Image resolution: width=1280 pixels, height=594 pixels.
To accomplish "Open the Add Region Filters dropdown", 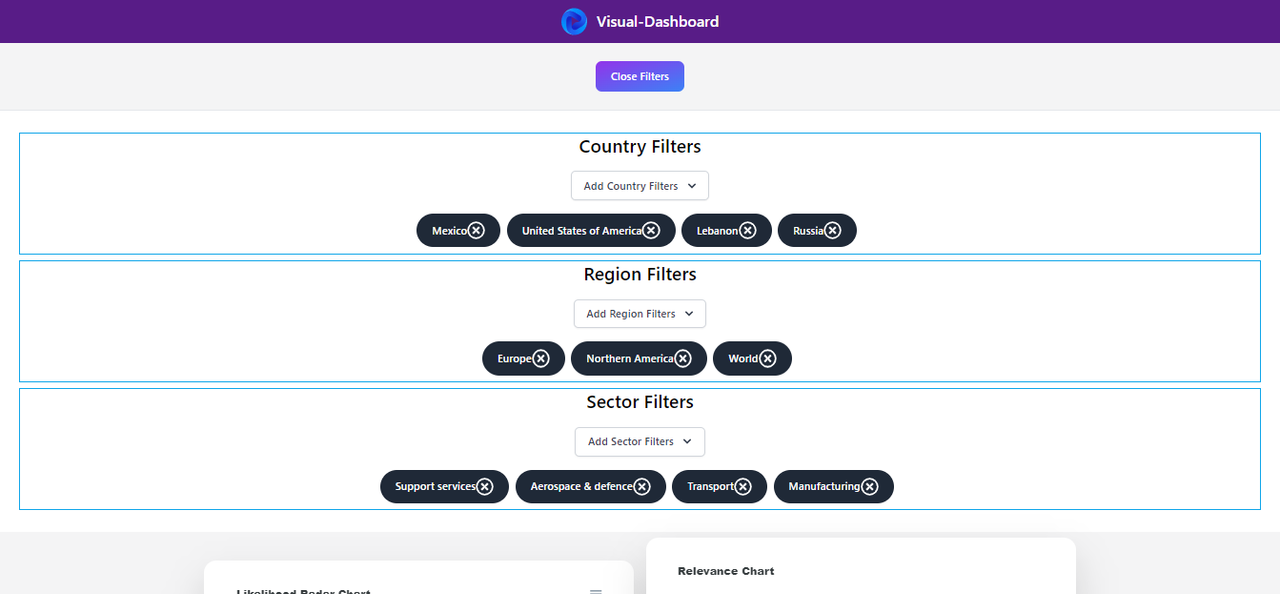I will [640, 314].
